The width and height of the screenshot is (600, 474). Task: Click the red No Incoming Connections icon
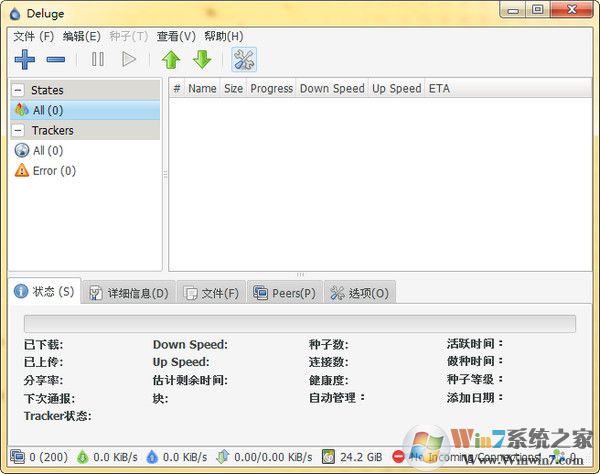[x=398, y=456]
